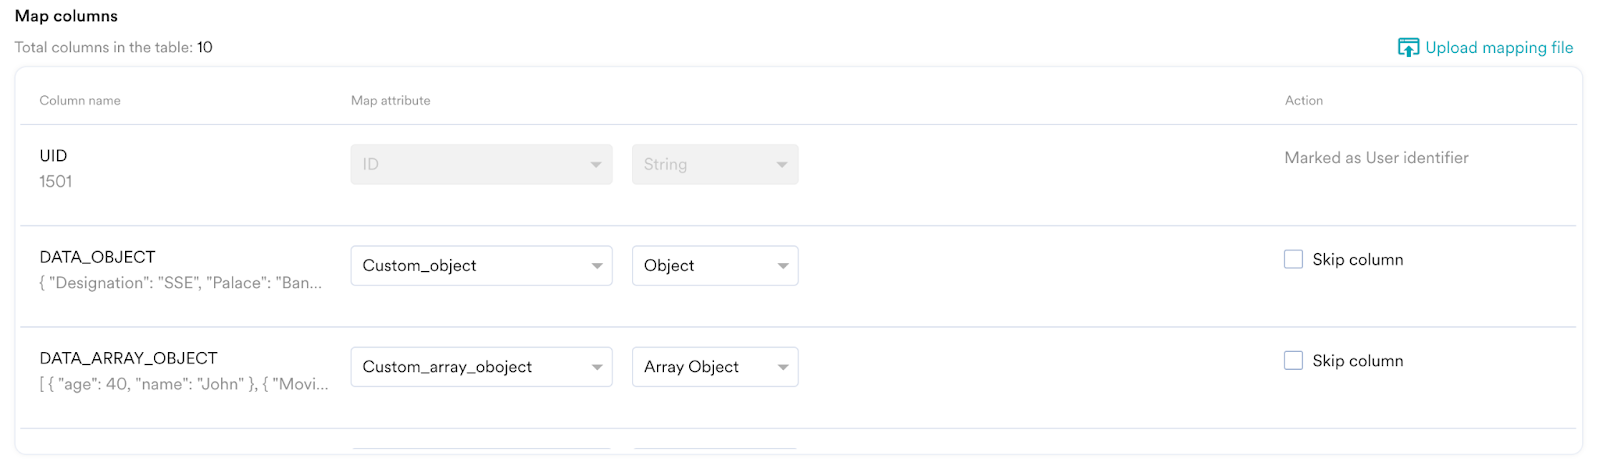The width and height of the screenshot is (1600, 466).
Task: Click the arrow on the Array Object dropdown
Action: click(783, 367)
